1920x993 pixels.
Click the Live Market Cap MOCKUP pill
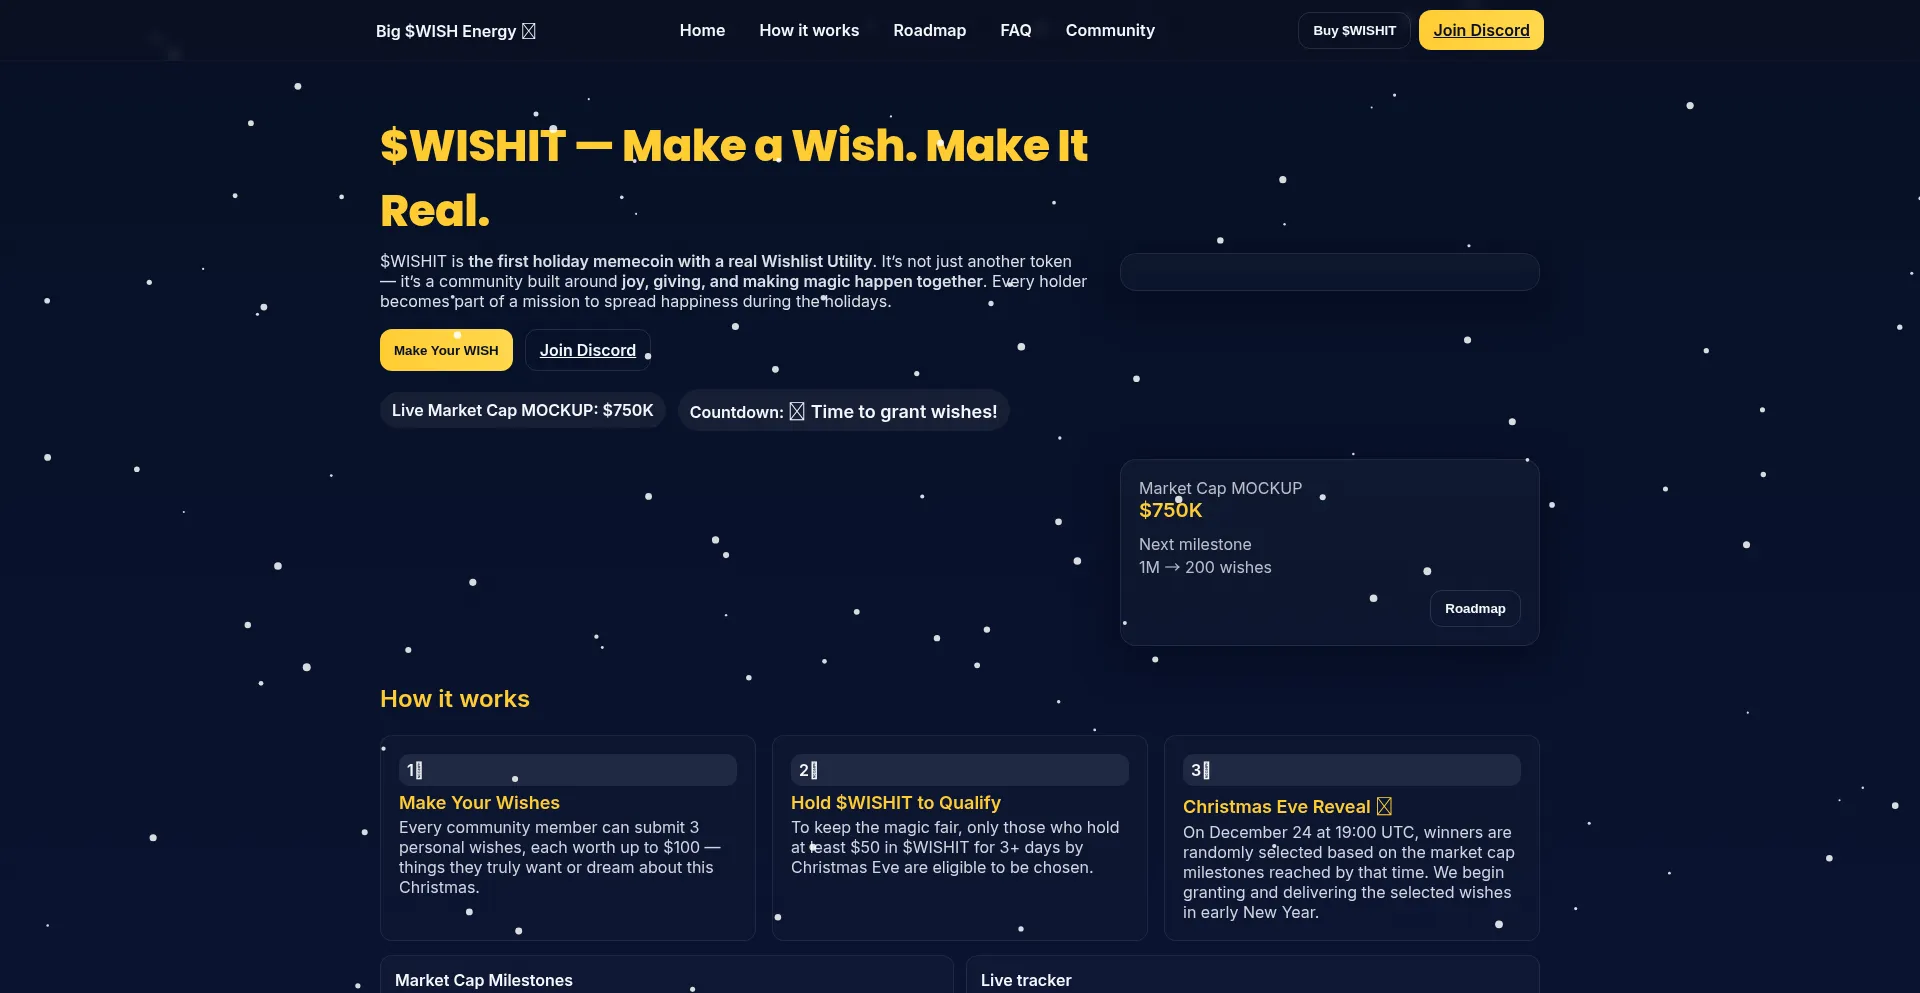(x=522, y=410)
